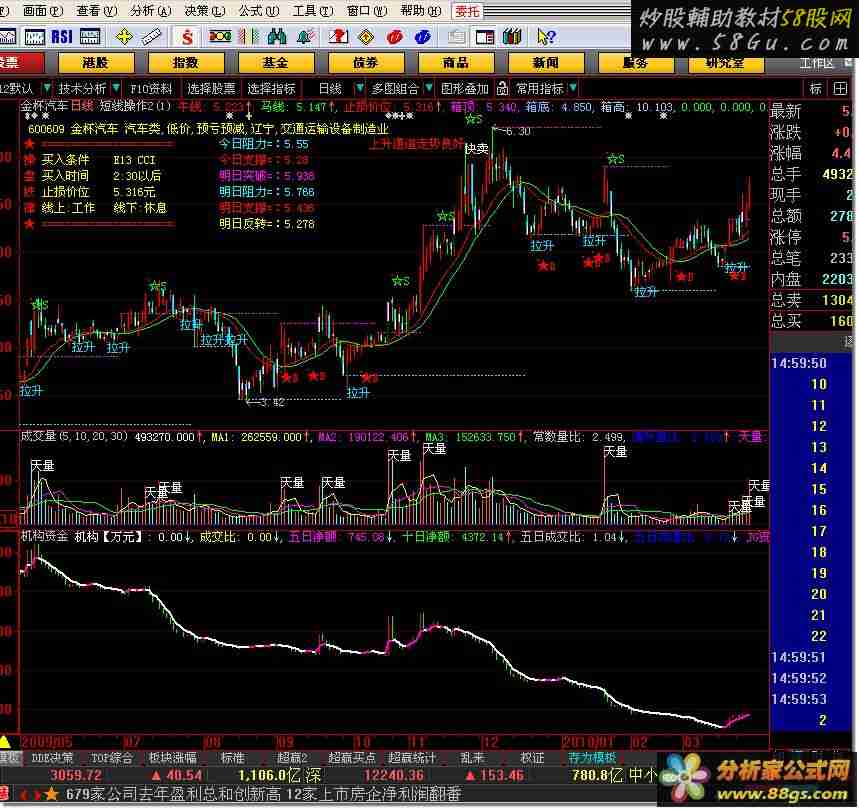
Task: Open the 决策(L) menu
Action: pyautogui.click(x=204, y=10)
